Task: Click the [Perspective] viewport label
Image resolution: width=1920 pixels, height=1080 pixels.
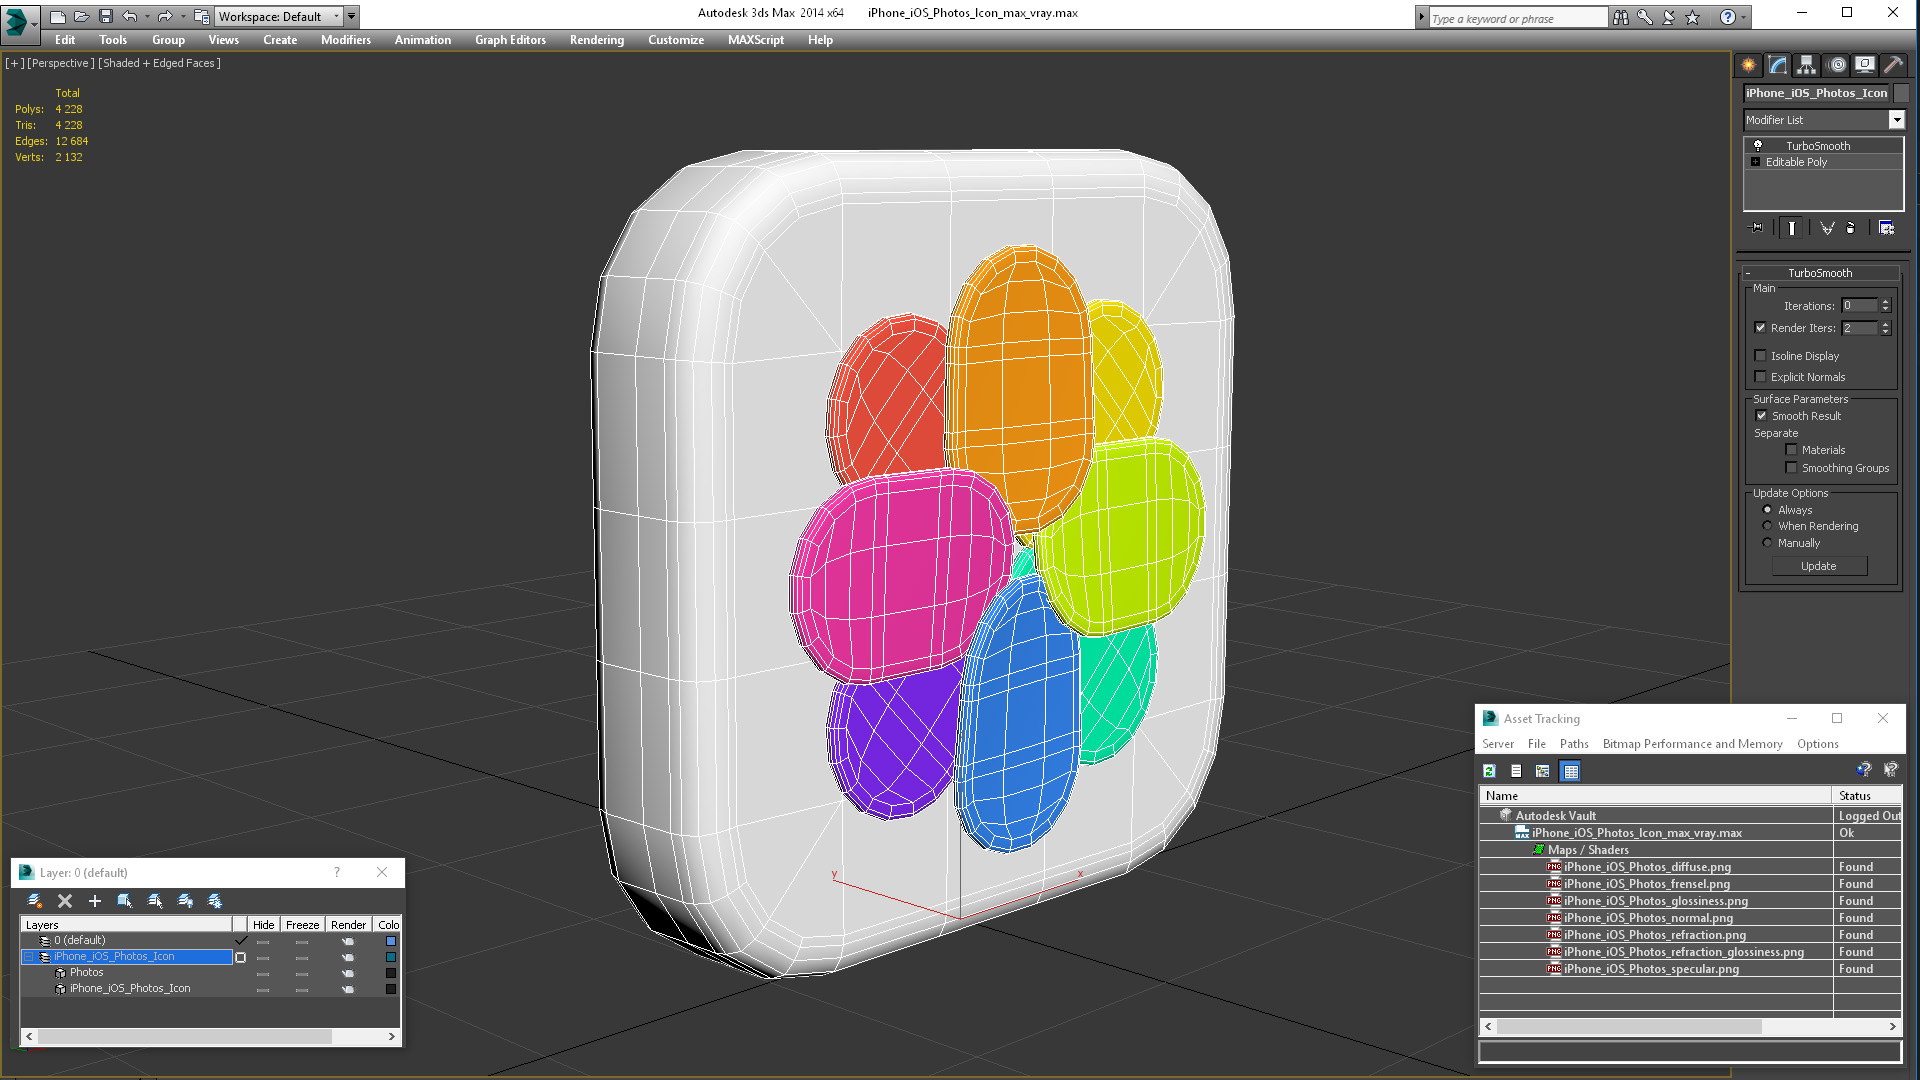Action: pos(60,63)
